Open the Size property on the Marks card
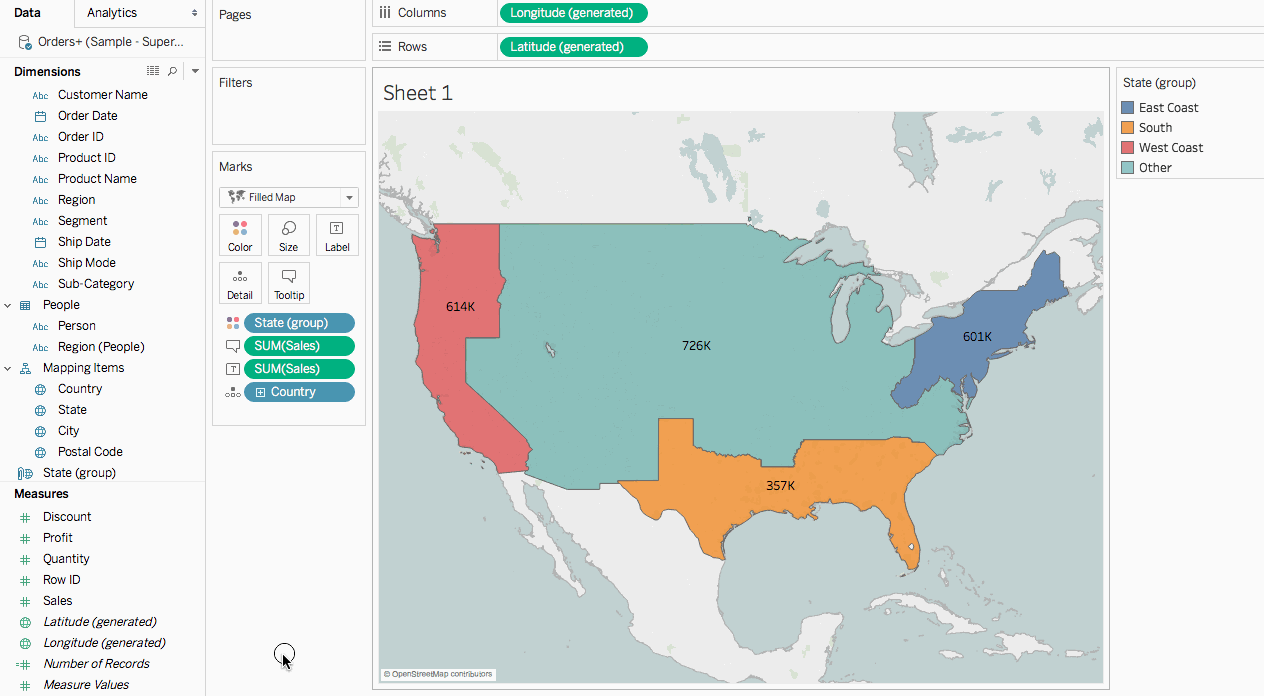The image size is (1264, 696). (288, 235)
